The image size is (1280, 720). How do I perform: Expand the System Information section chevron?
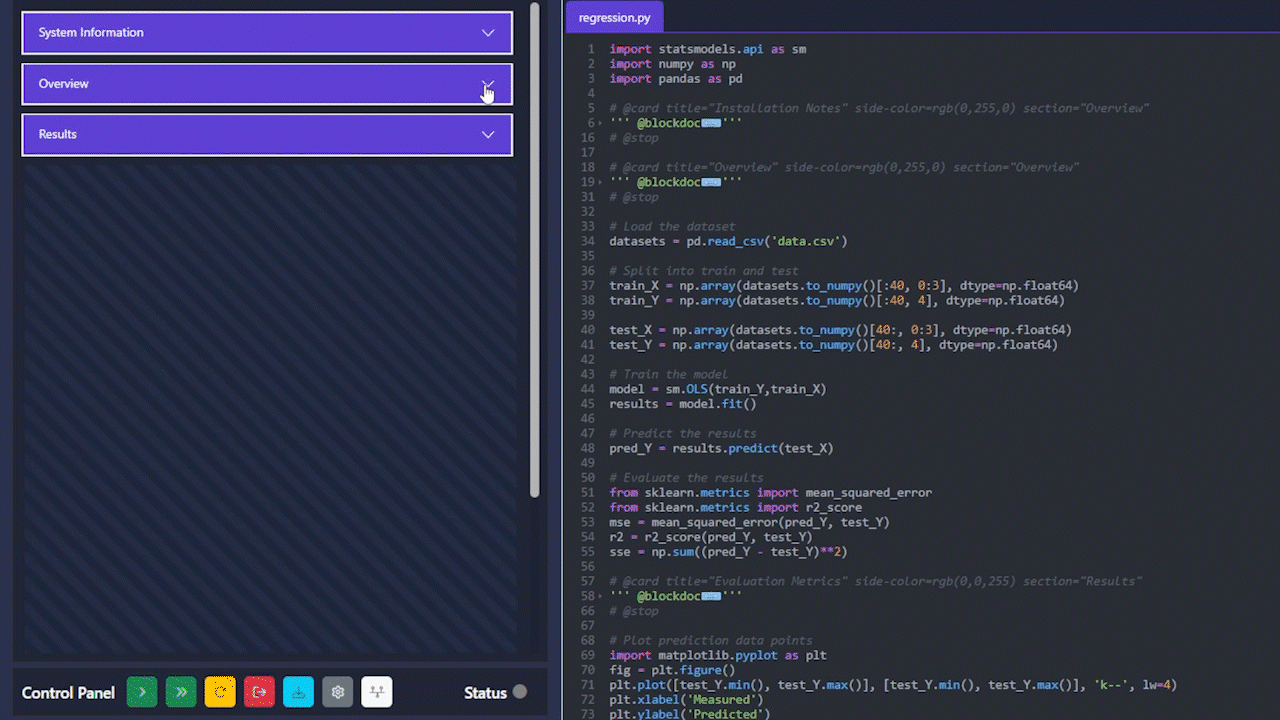click(x=488, y=33)
